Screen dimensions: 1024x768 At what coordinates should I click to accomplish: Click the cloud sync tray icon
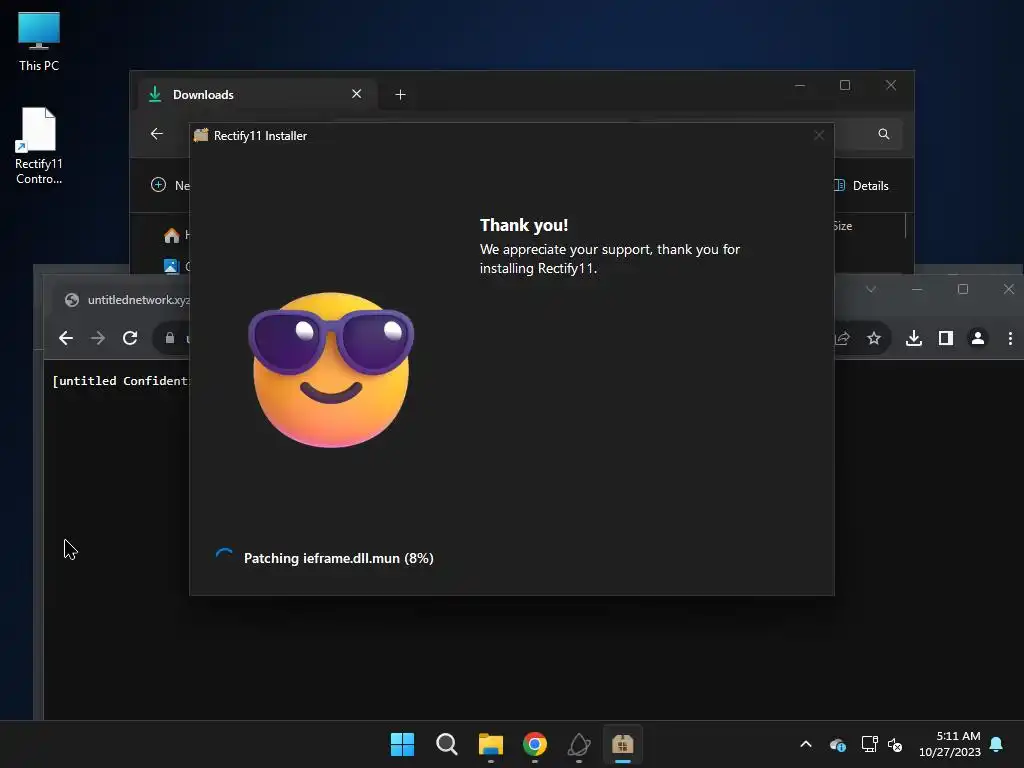click(838, 744)
